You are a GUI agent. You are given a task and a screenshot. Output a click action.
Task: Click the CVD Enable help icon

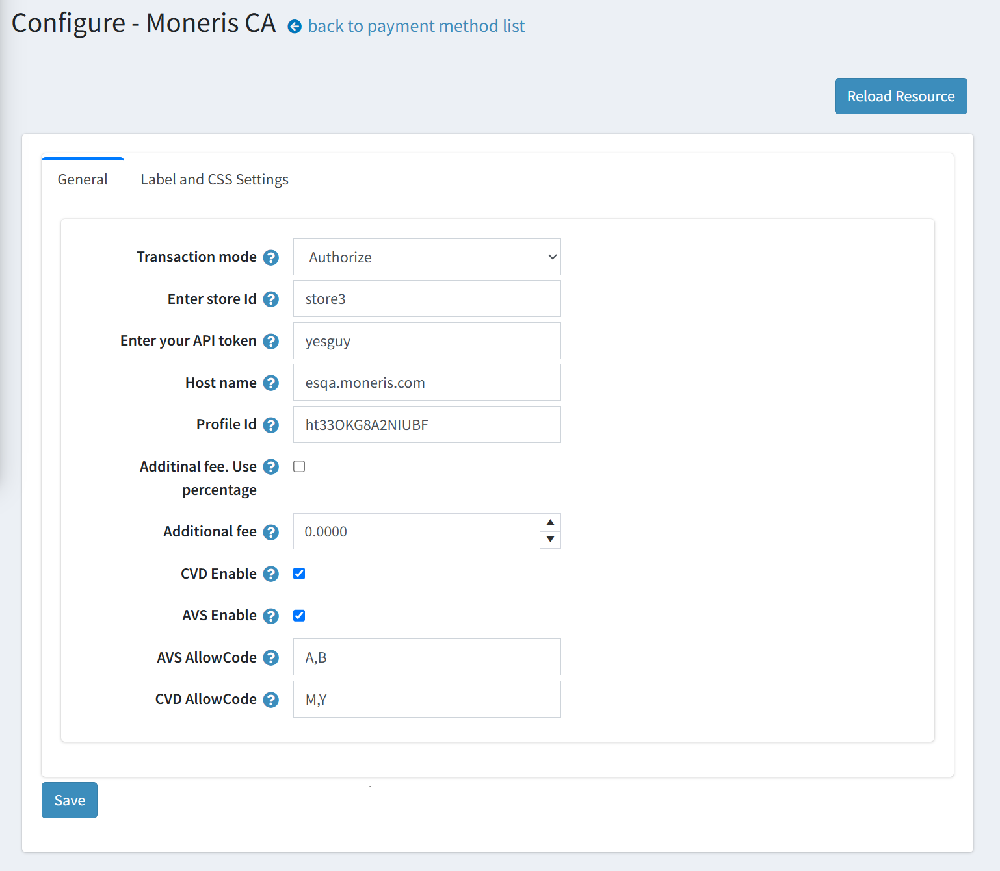(271, 573)
